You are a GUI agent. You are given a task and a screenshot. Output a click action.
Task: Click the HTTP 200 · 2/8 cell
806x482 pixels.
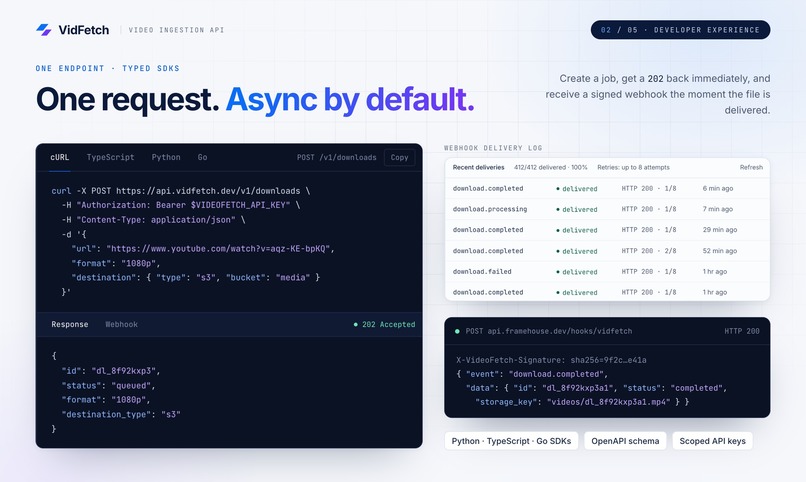649,251
